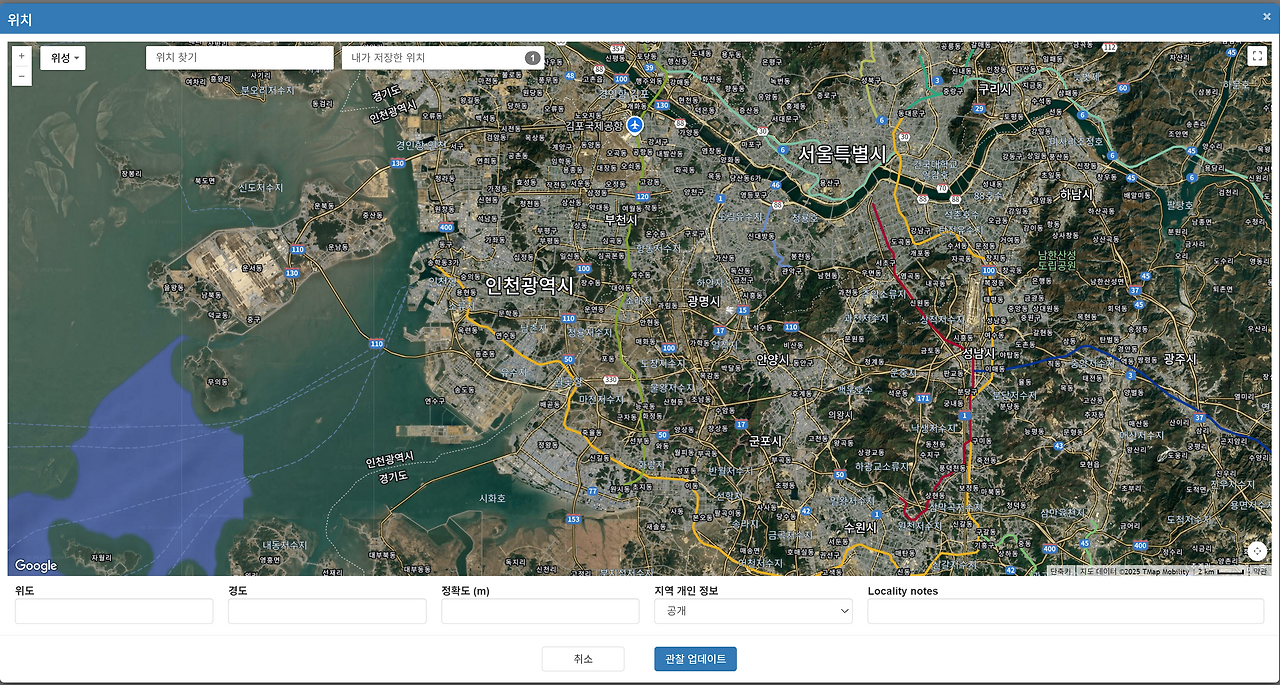Click the route 357 shield on map

pyautogui.click(x=618, y=48)
